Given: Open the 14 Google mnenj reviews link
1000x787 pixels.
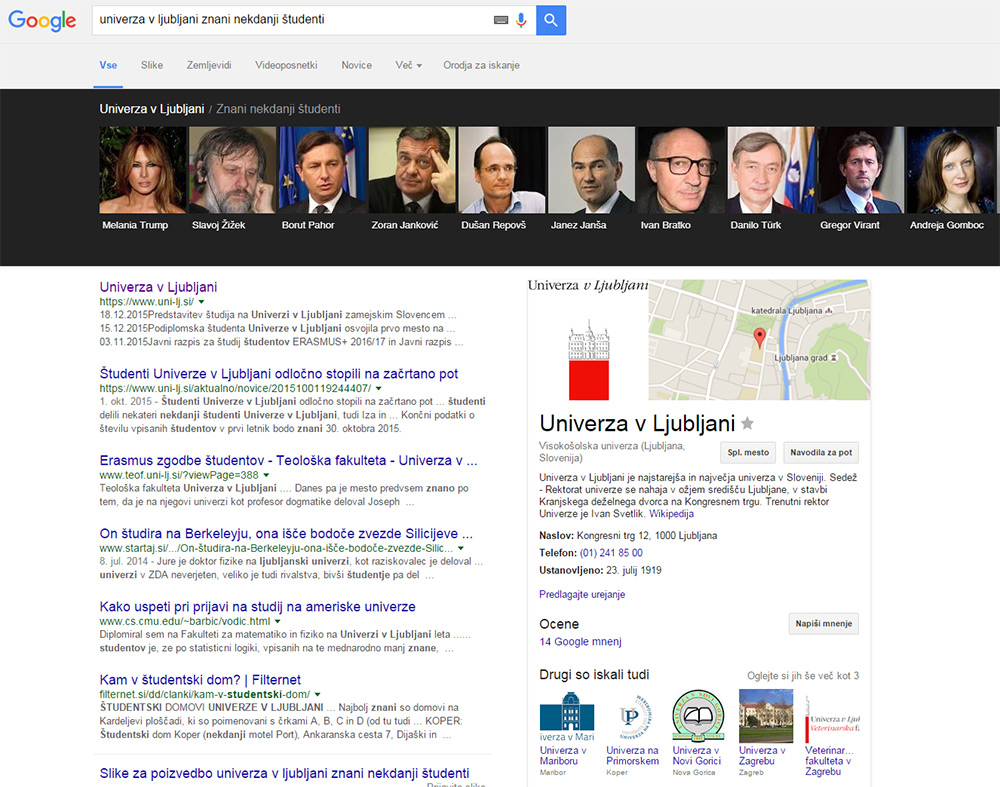Looking at the screenshot, I should click(580, 642).
